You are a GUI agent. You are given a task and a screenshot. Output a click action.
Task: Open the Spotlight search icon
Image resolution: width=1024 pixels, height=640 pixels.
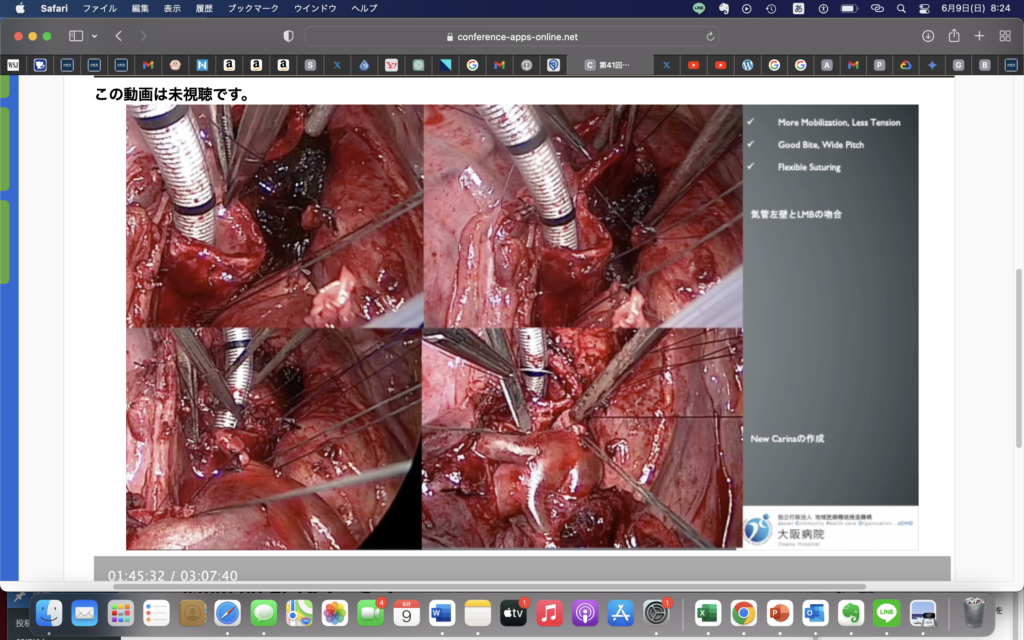coord(901,8)
